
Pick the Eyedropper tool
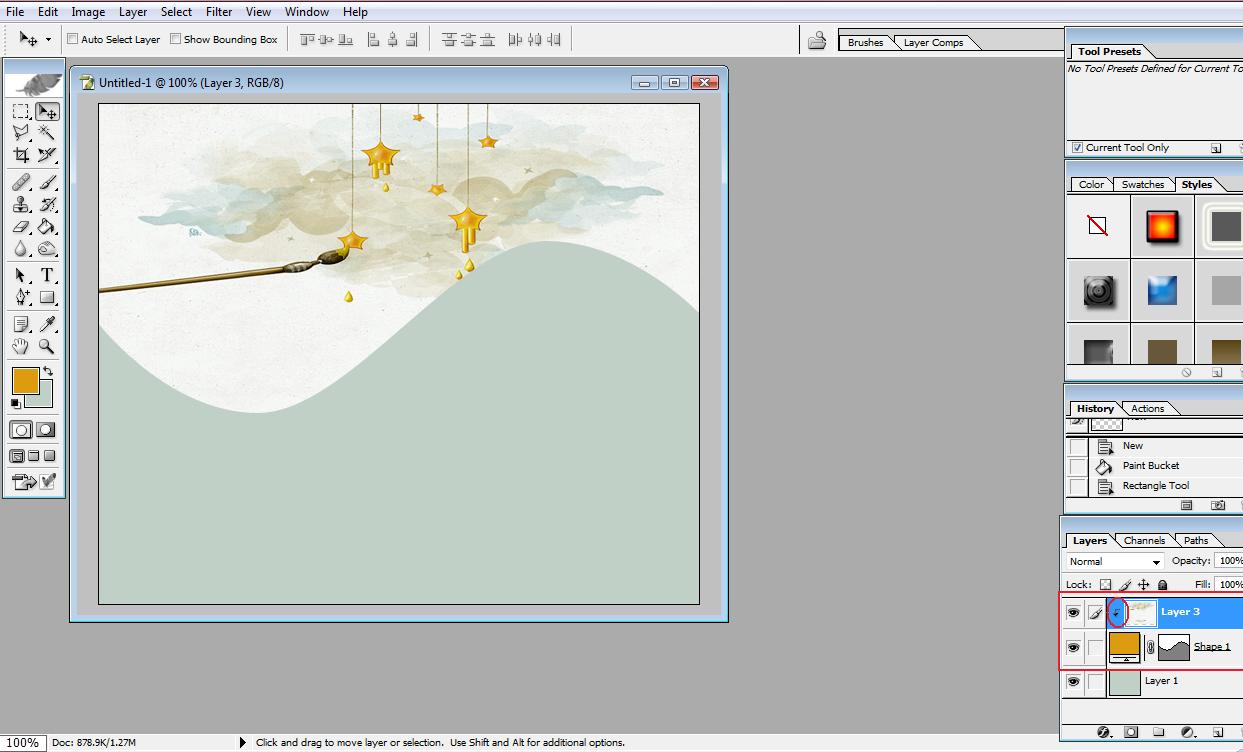click(47, 324)
